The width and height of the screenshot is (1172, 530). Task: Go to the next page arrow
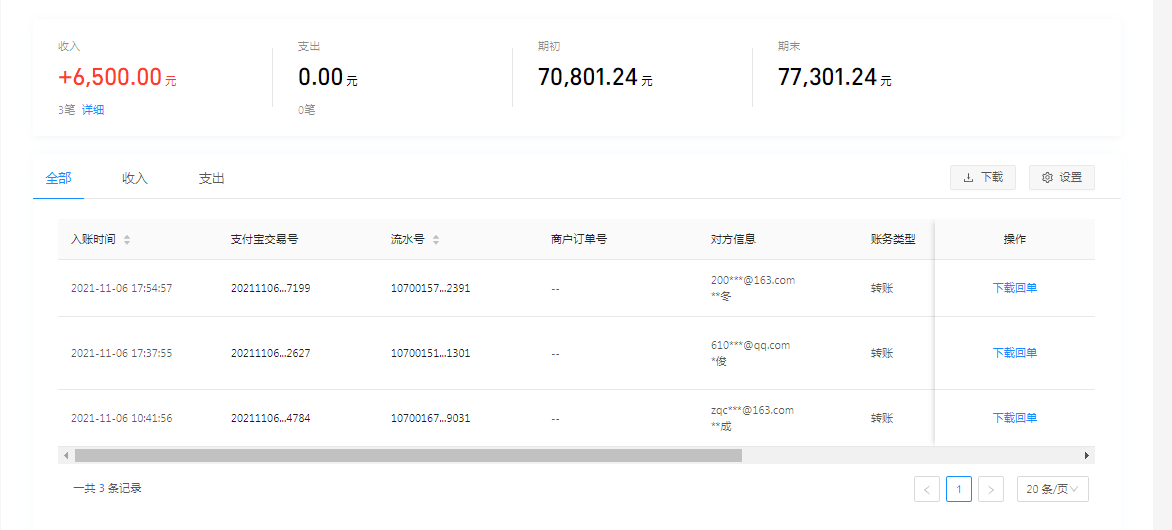tap(991, 489)
